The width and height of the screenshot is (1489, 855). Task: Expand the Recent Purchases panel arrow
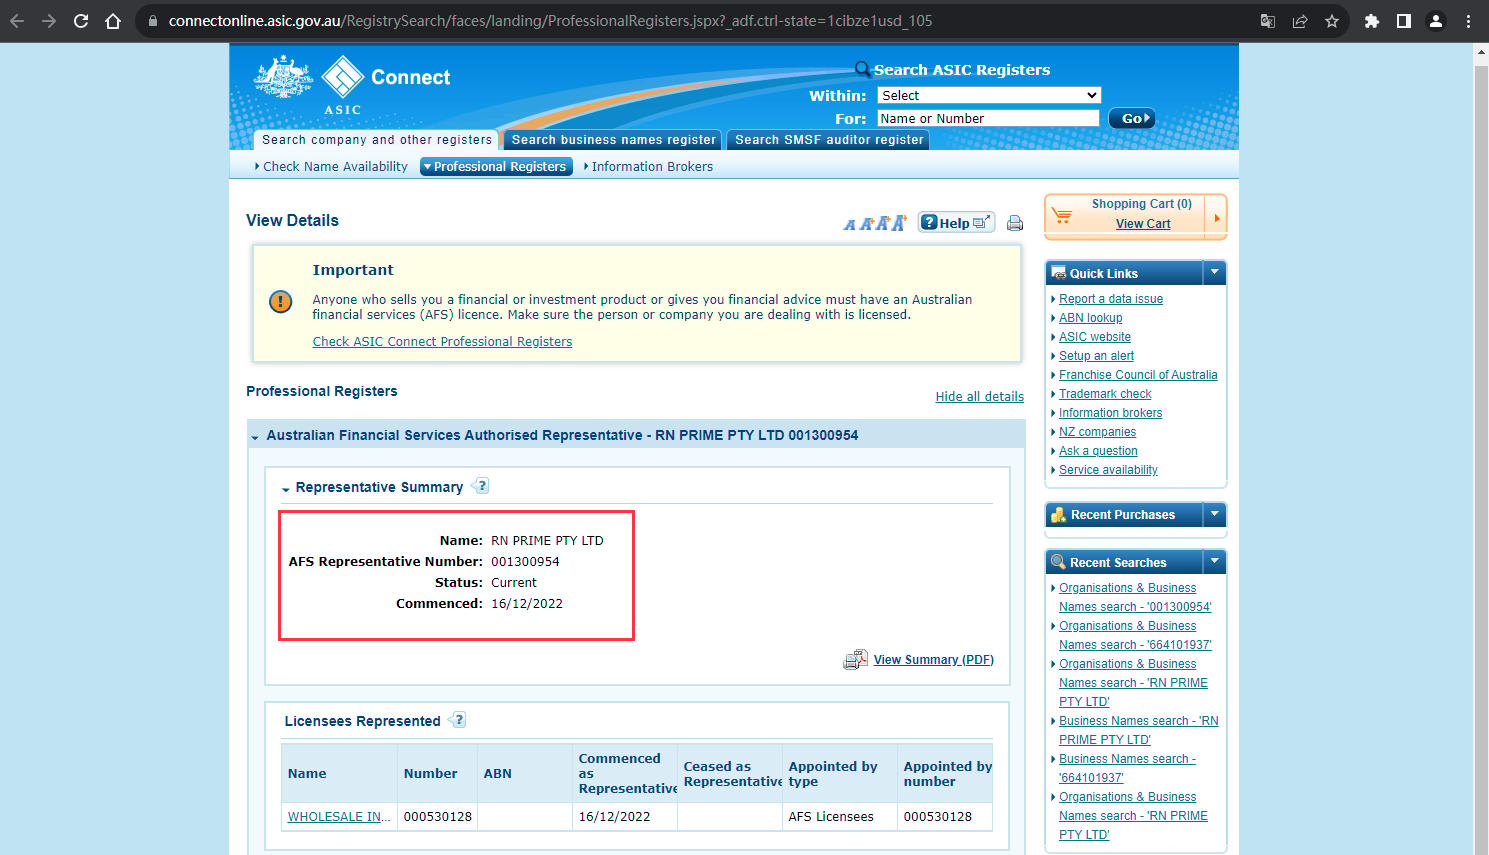click(x=1214, y=514)
